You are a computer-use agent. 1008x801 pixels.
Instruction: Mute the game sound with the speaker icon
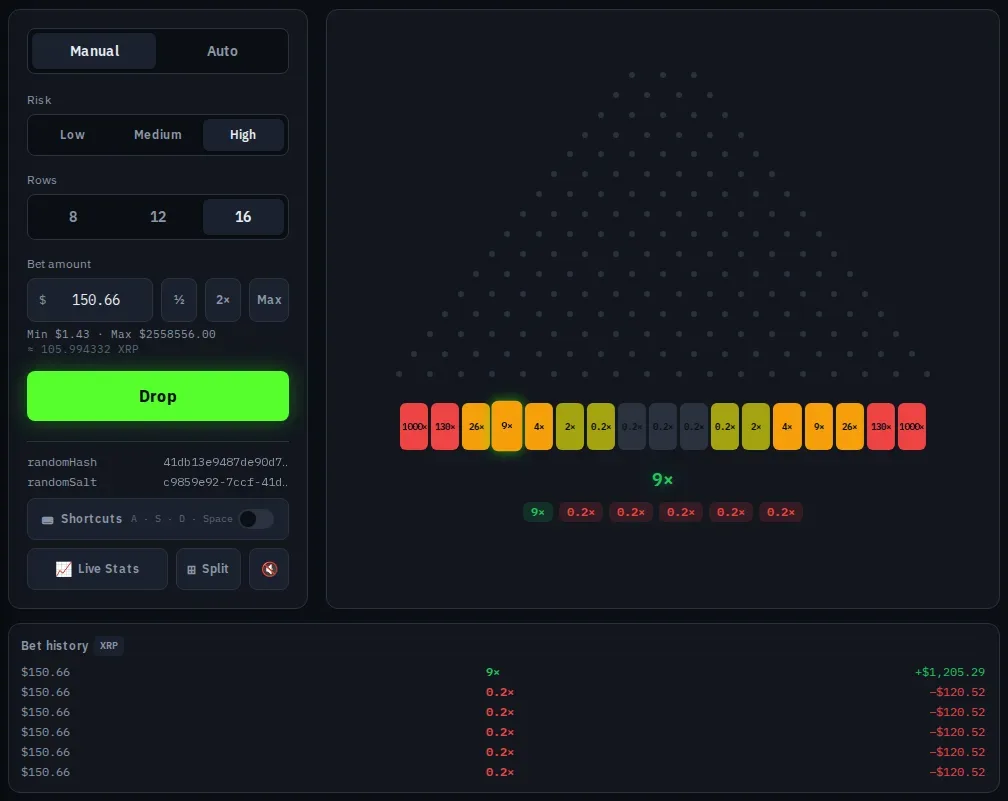point(269,569)
